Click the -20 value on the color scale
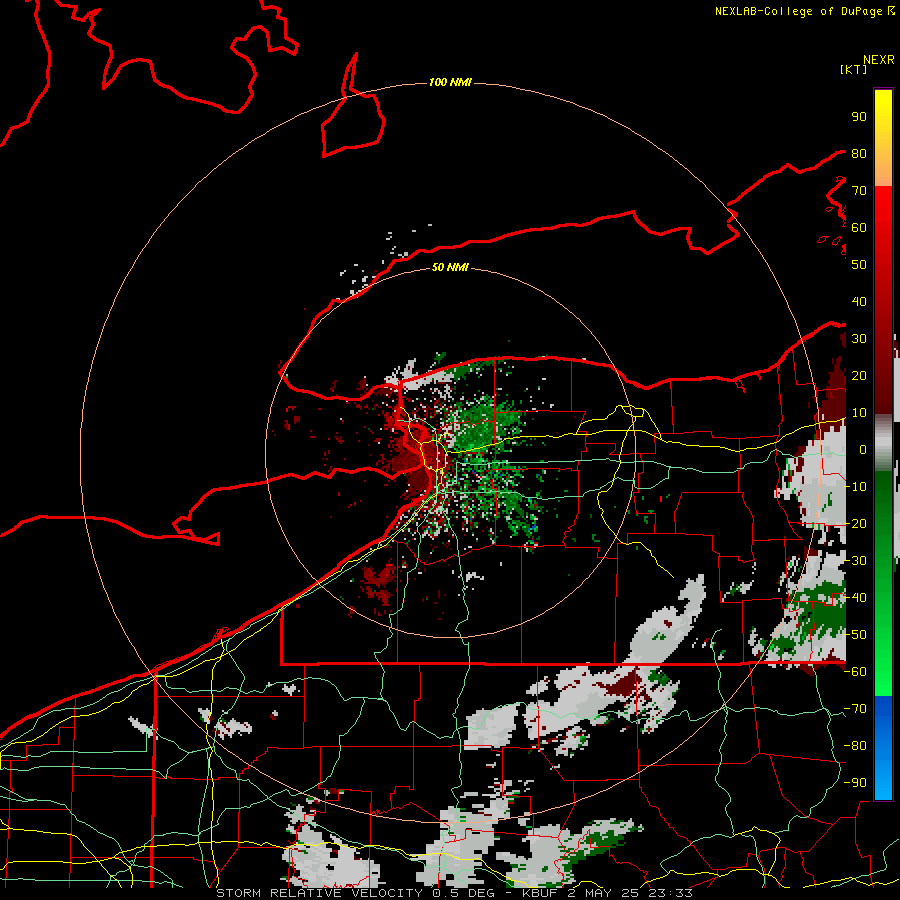Viewport: 900px width, 900px height. tap(855, 524)
